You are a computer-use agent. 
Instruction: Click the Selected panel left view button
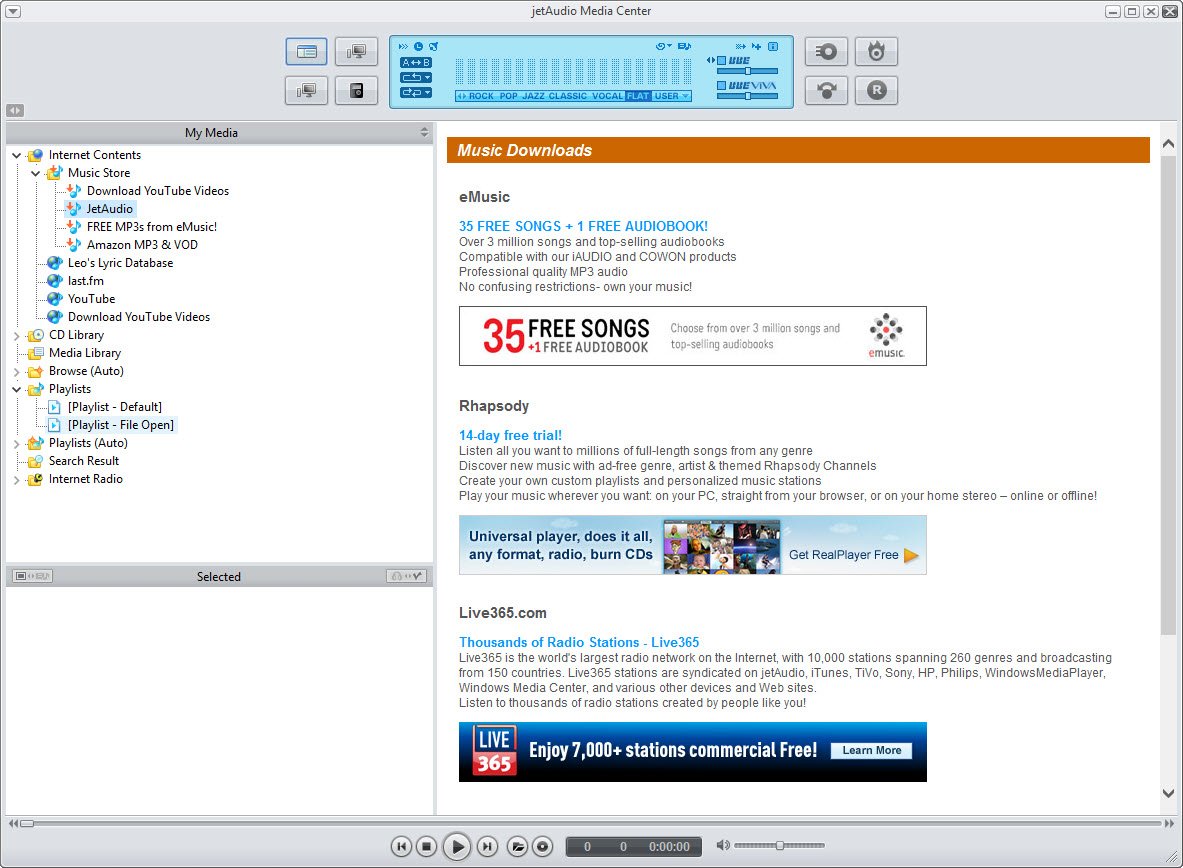(x=32, y=576)
